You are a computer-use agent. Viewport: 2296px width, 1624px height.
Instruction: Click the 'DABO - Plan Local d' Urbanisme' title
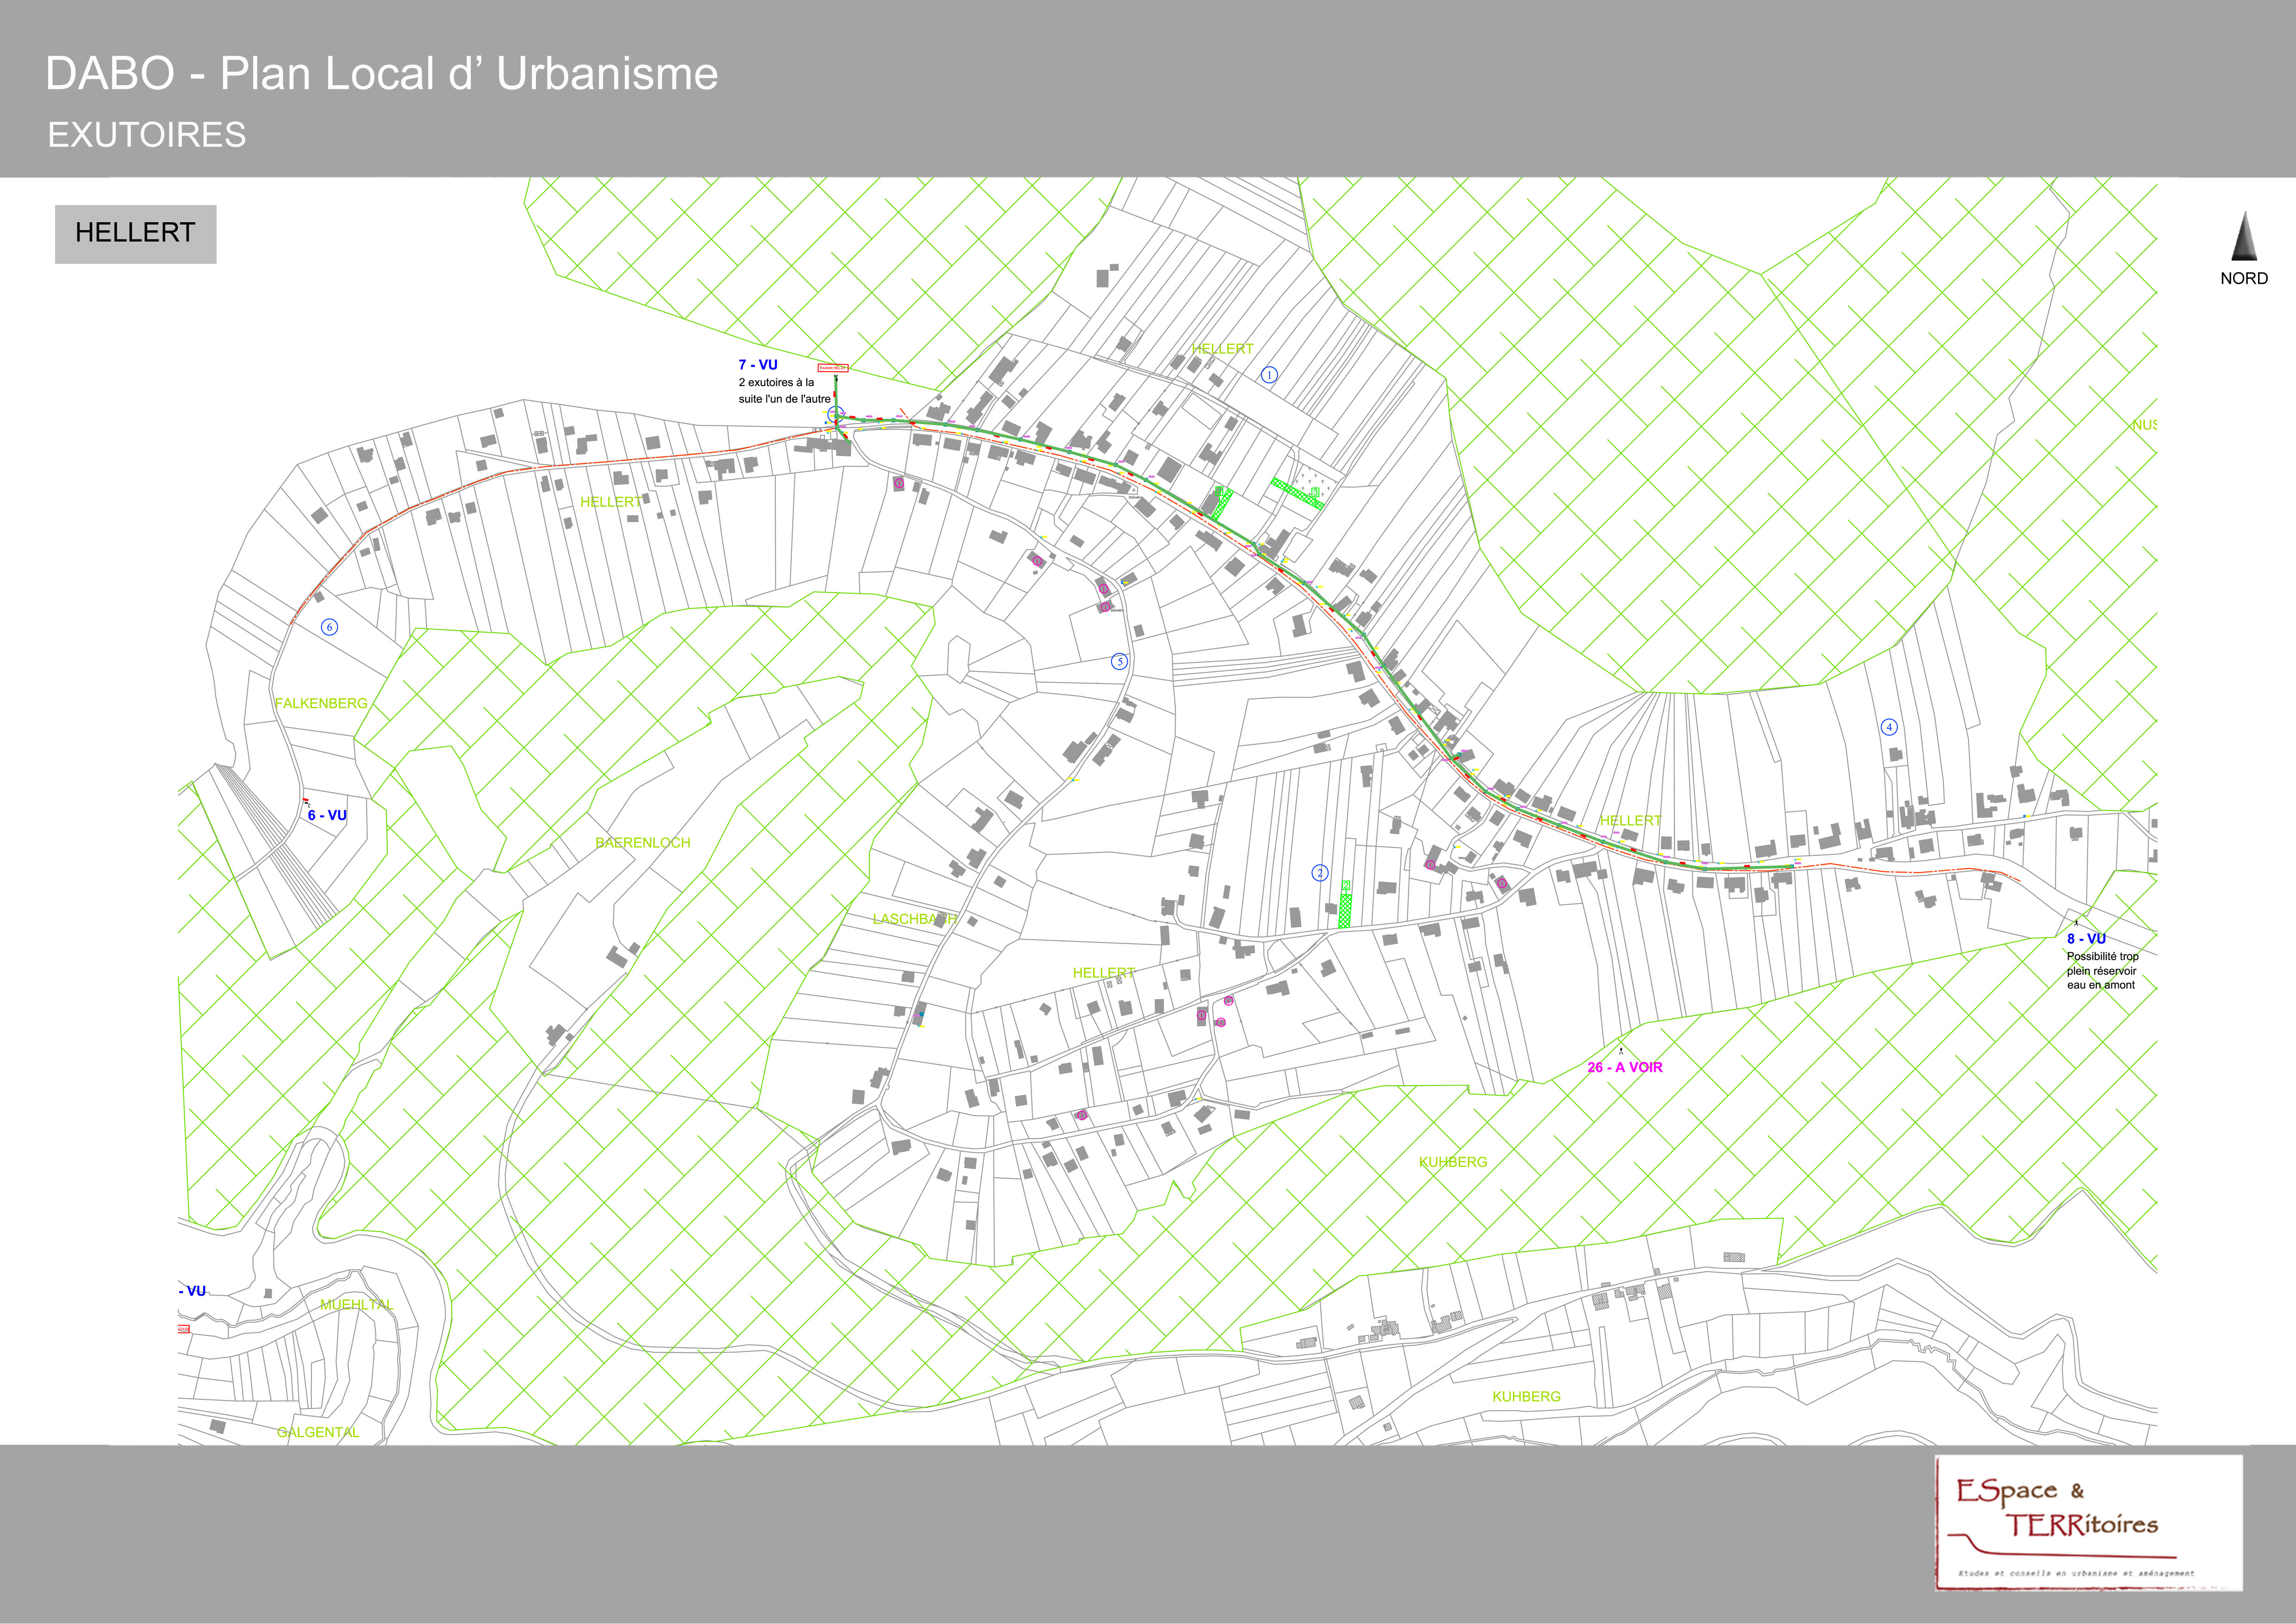[x=381, y=74]
